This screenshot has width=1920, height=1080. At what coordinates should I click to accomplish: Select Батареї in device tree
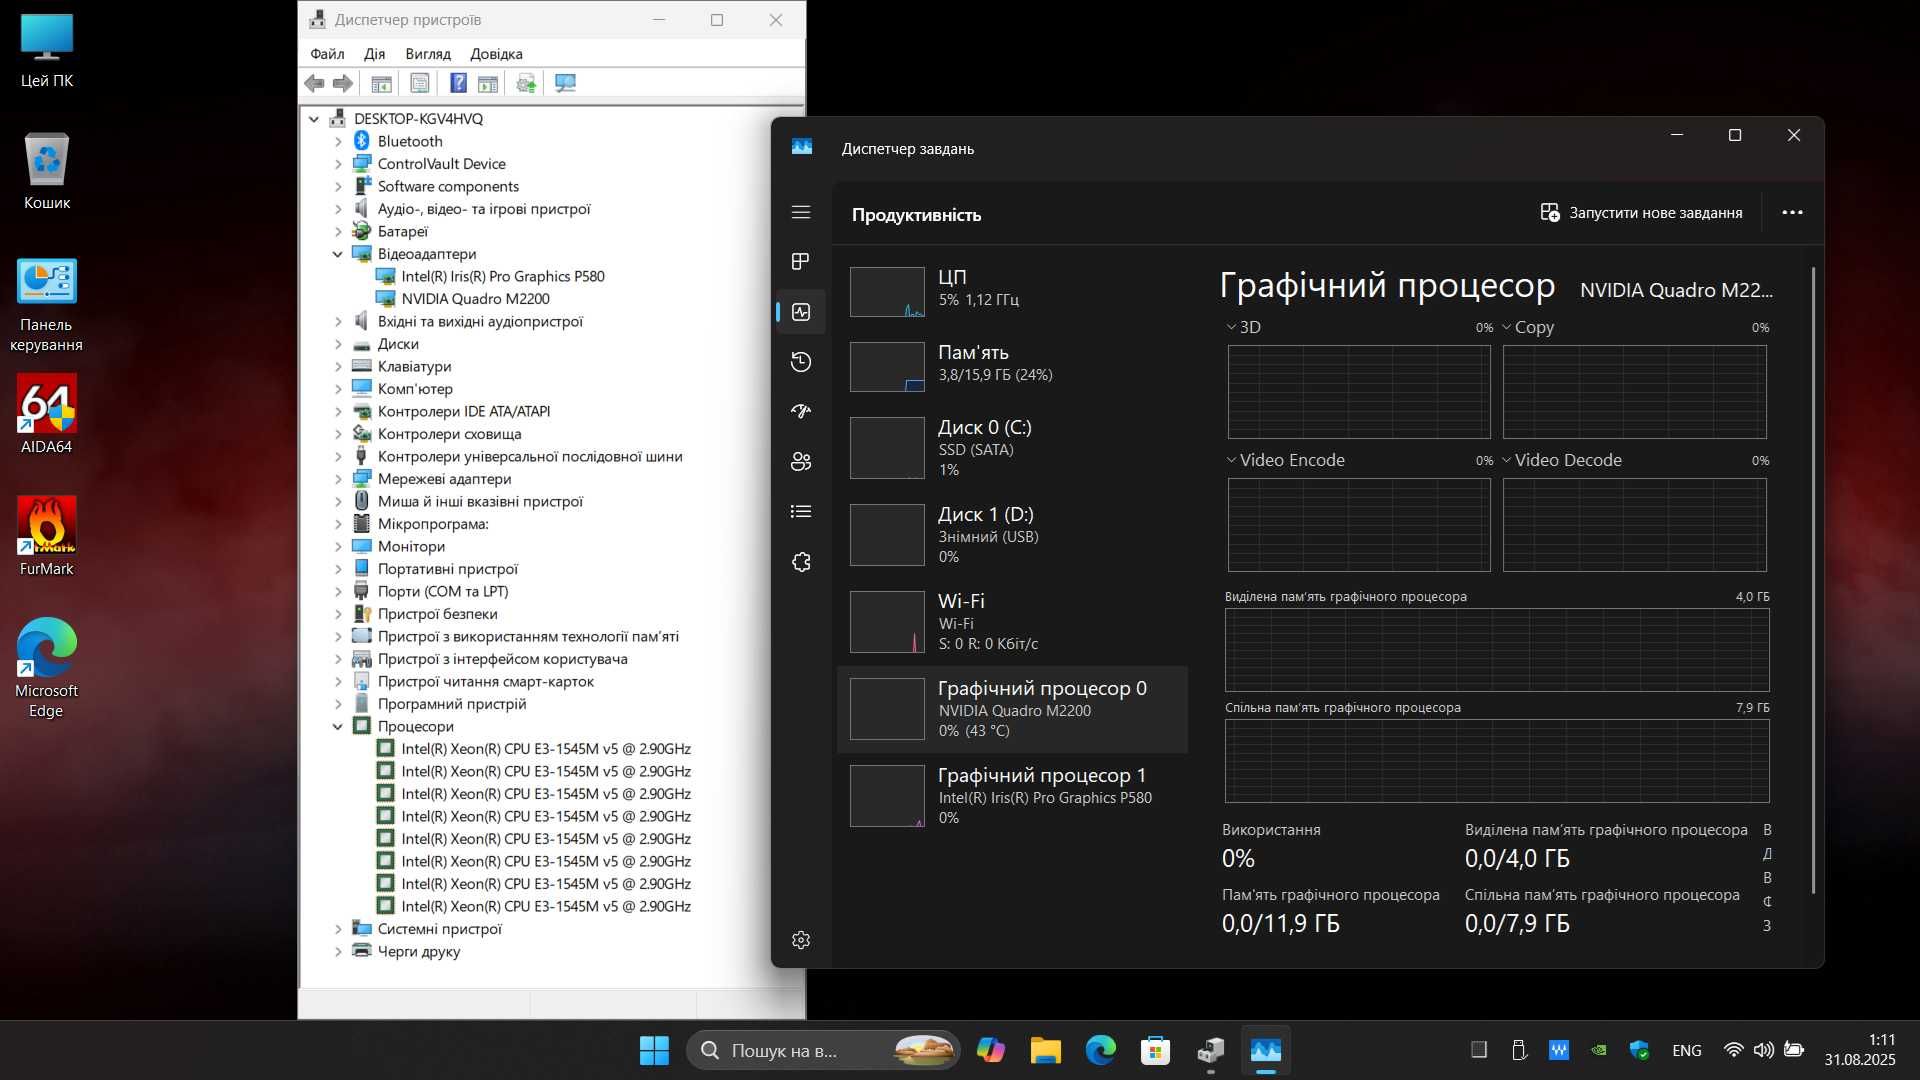[403, 231]
